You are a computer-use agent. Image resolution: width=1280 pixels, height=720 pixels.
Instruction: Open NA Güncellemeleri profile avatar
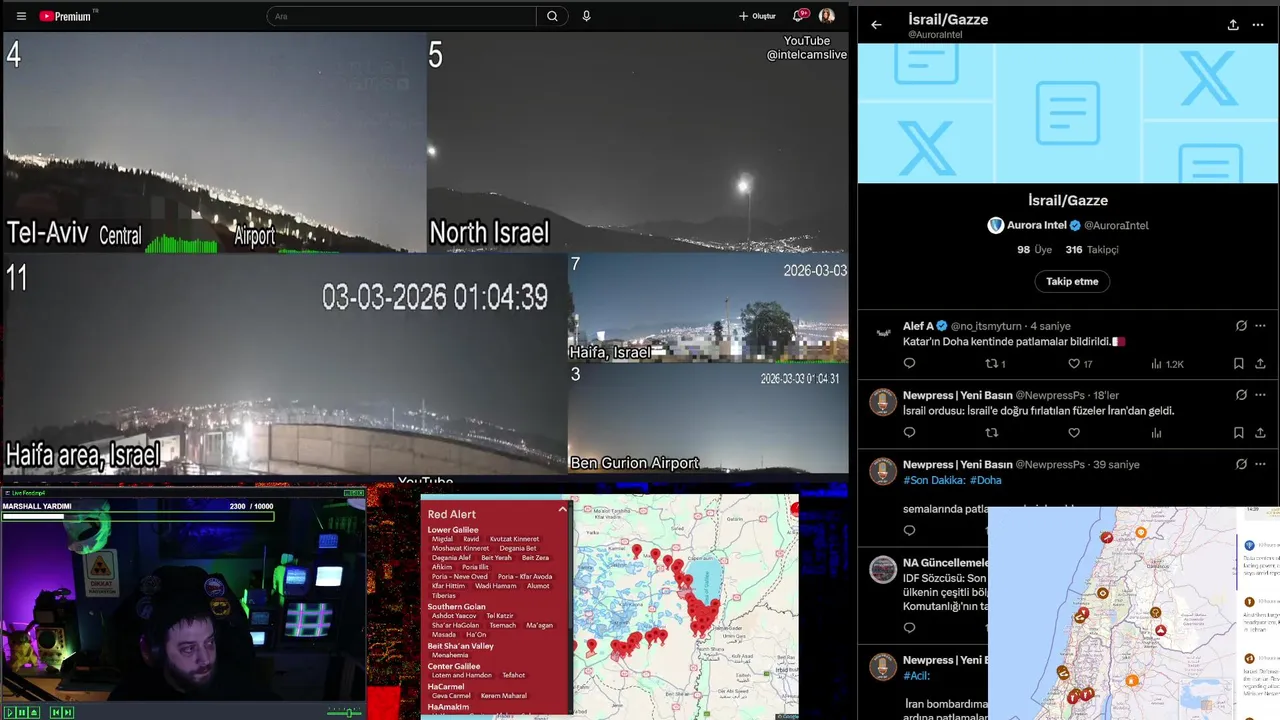point(883,569)
